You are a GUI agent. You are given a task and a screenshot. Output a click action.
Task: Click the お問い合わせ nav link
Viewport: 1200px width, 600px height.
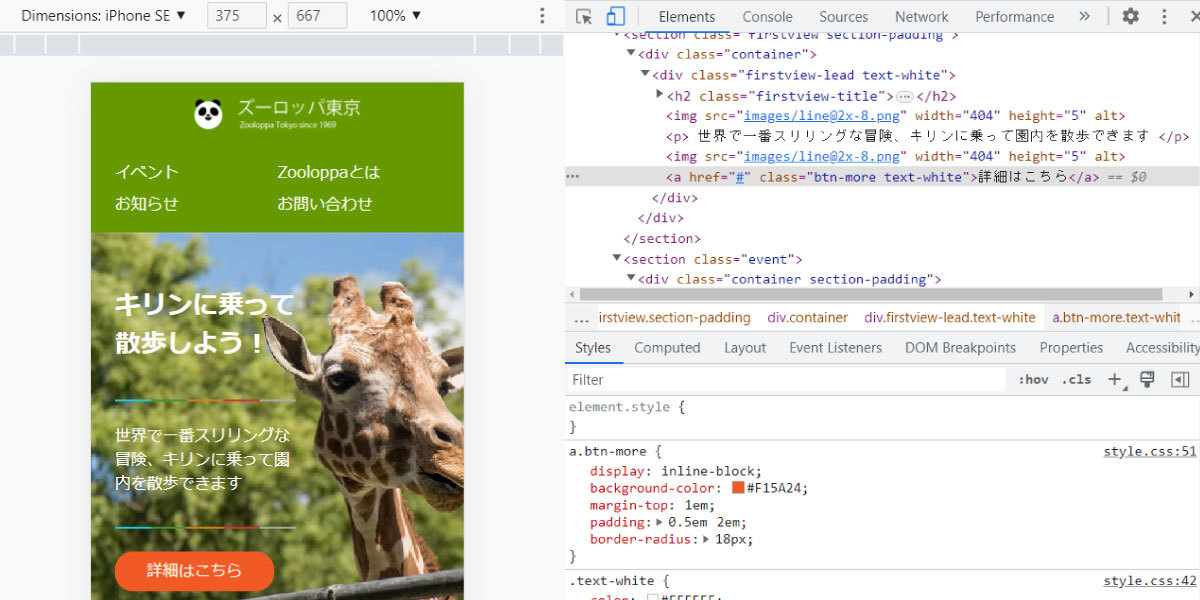(325, 204)
